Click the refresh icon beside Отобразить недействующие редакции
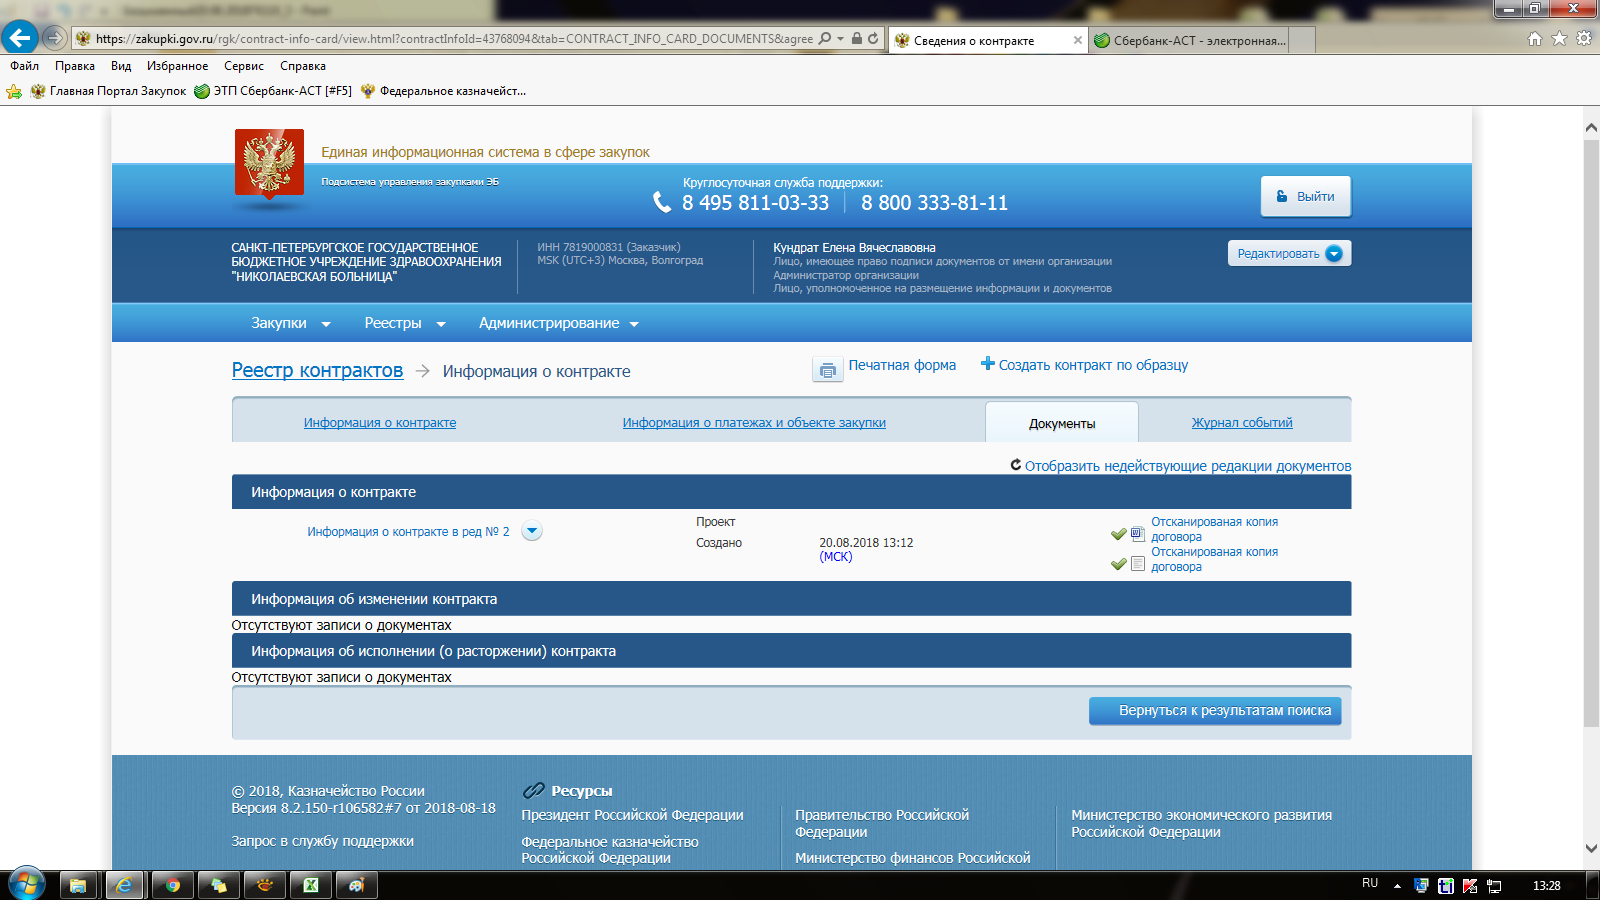Screen dimensions: 1600x900 click(x=1016, y=465)
